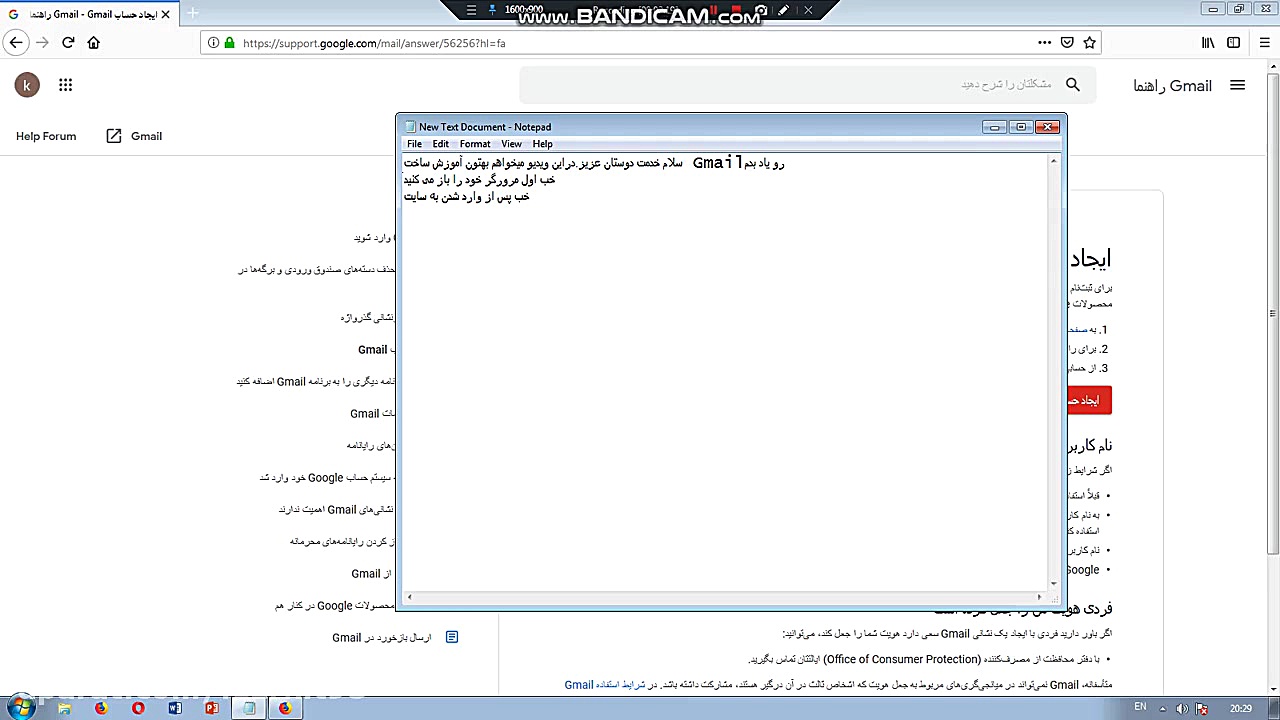Viewport: 1280px width, 720px height.
Task: Open Microsoft Word from the taskbar
Action: (174, 708)
